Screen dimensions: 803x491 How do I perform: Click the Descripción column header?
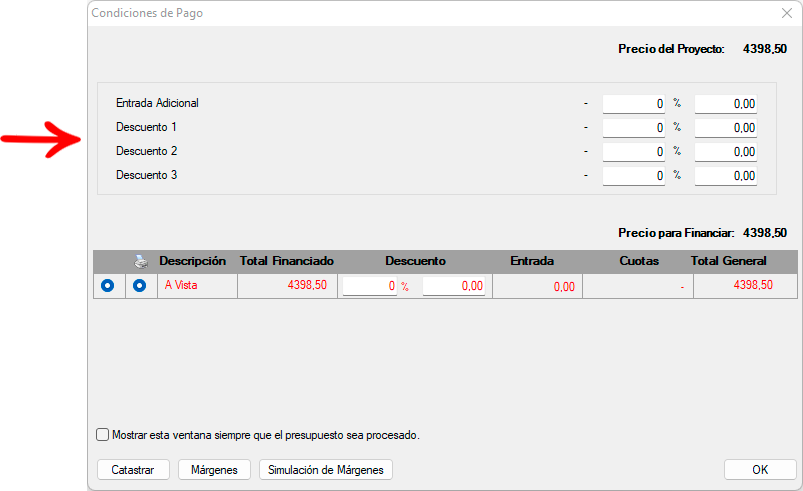pos(192,261)
